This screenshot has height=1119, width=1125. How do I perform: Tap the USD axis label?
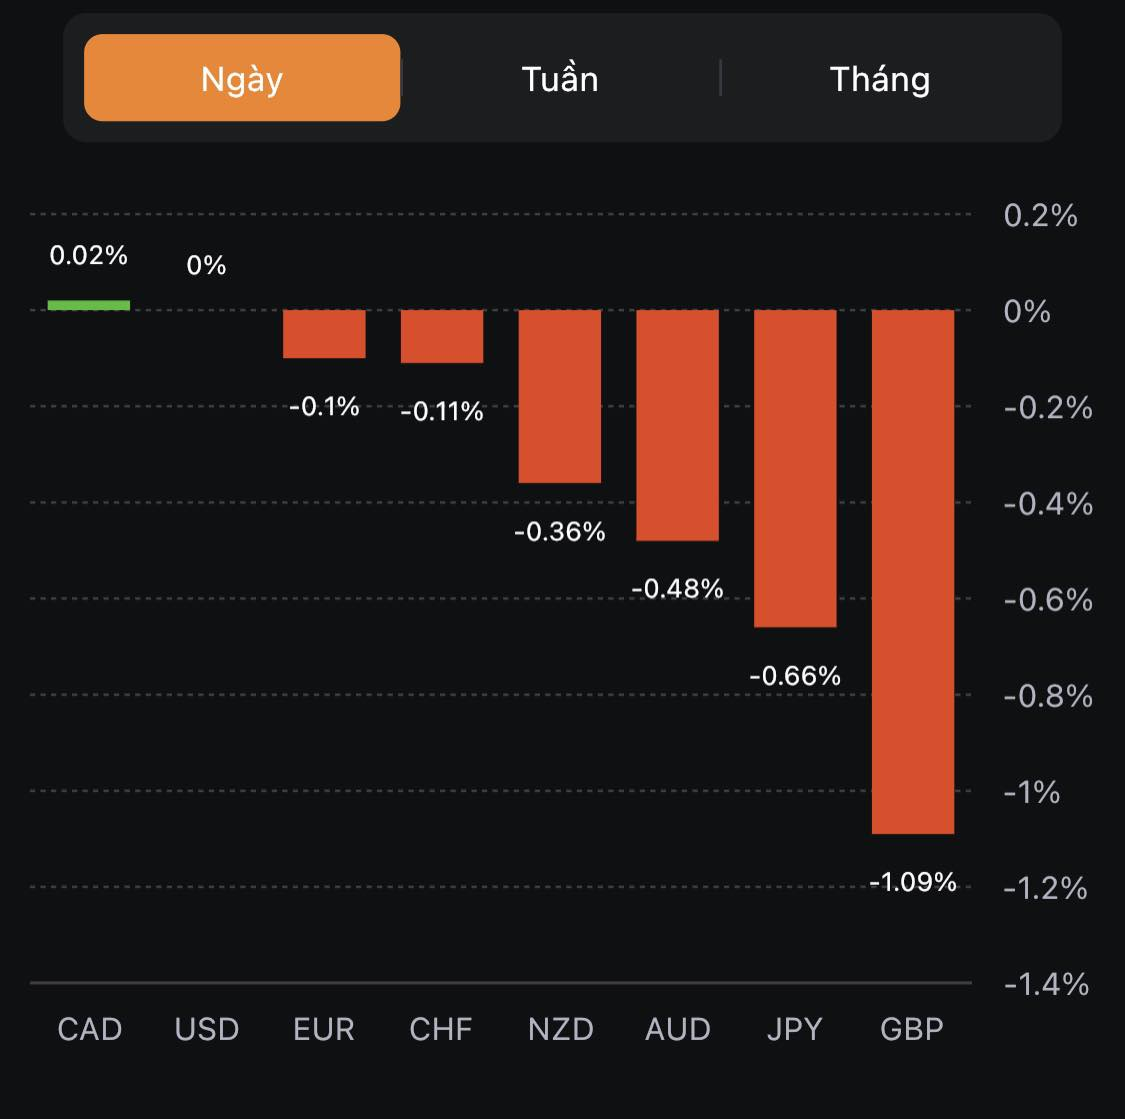point(207,1029)
